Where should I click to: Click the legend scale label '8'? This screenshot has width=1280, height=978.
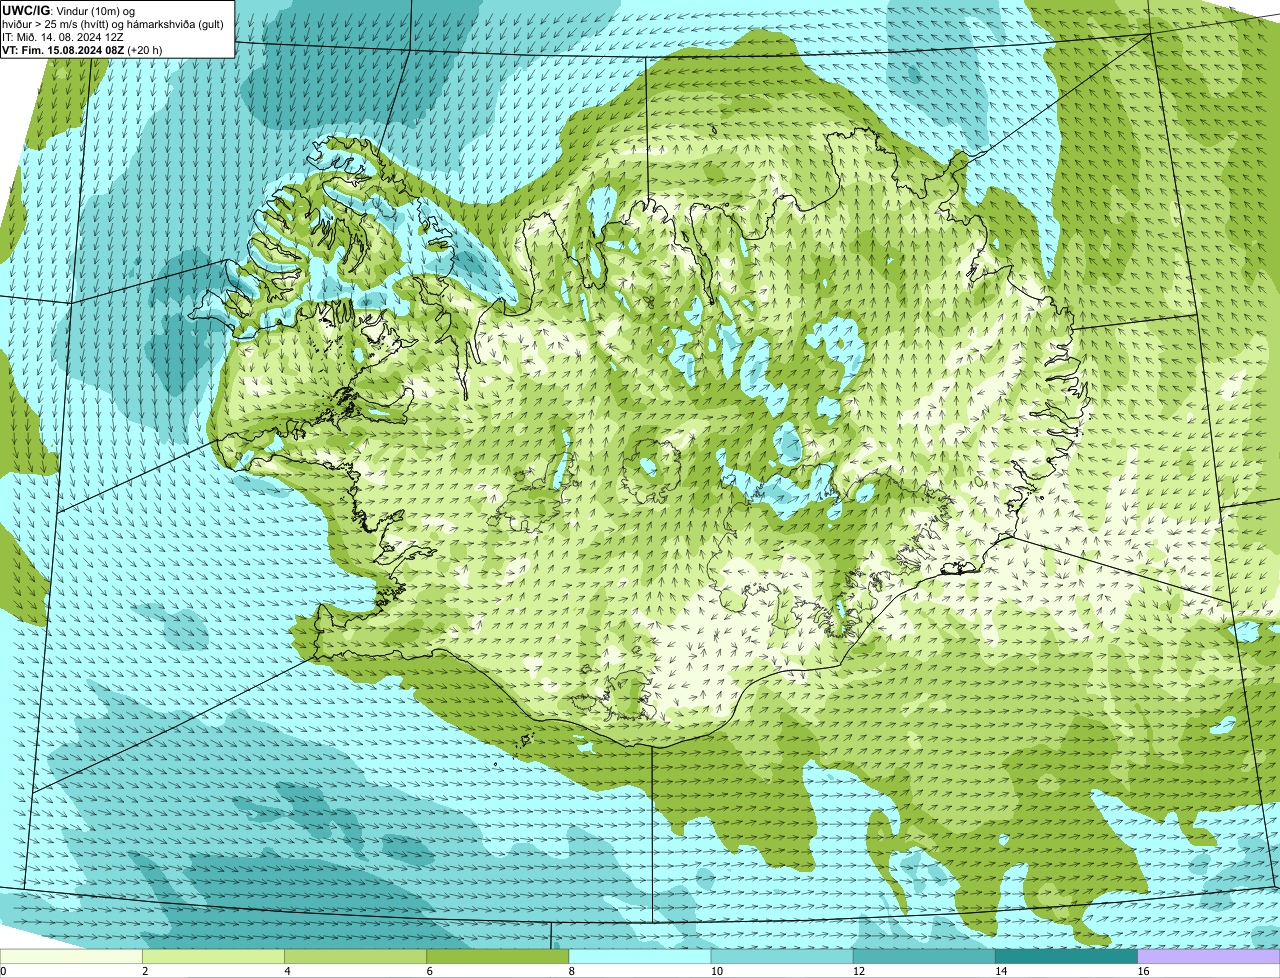pos(572,971)
